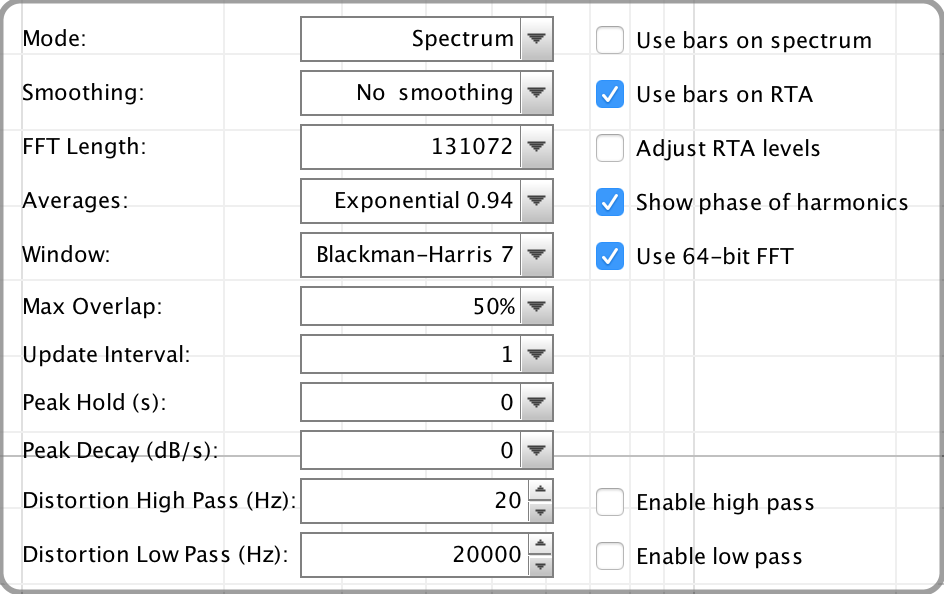This screenshot has height=594, width=944.
Task: Tick the Enable high pass checkbox
Action: (609, 502)
